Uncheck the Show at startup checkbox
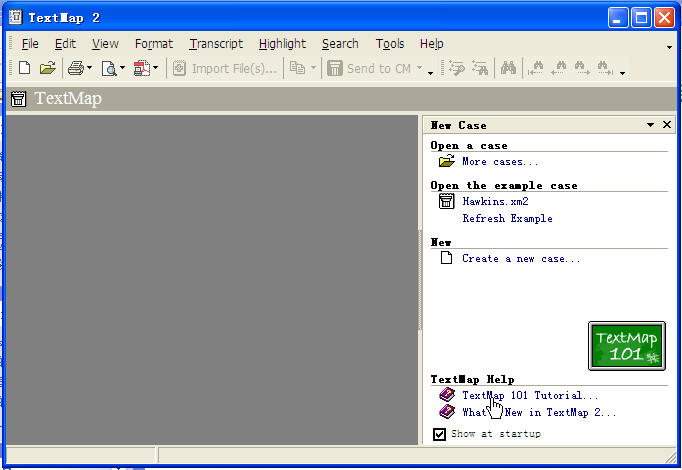This screenshot has width=682, height=470. tap(439, 434)
